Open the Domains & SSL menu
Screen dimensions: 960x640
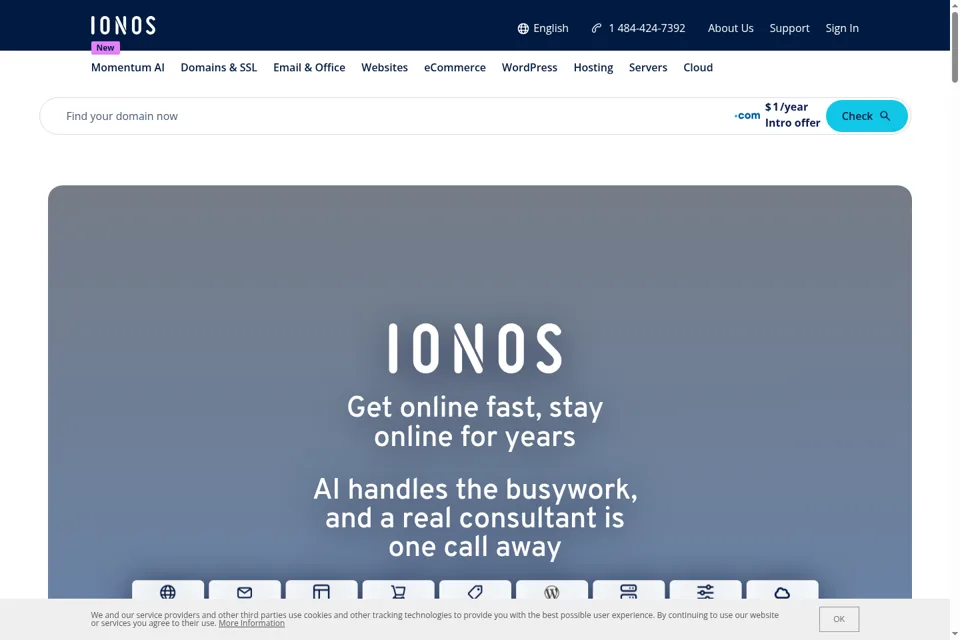(219, 67)
